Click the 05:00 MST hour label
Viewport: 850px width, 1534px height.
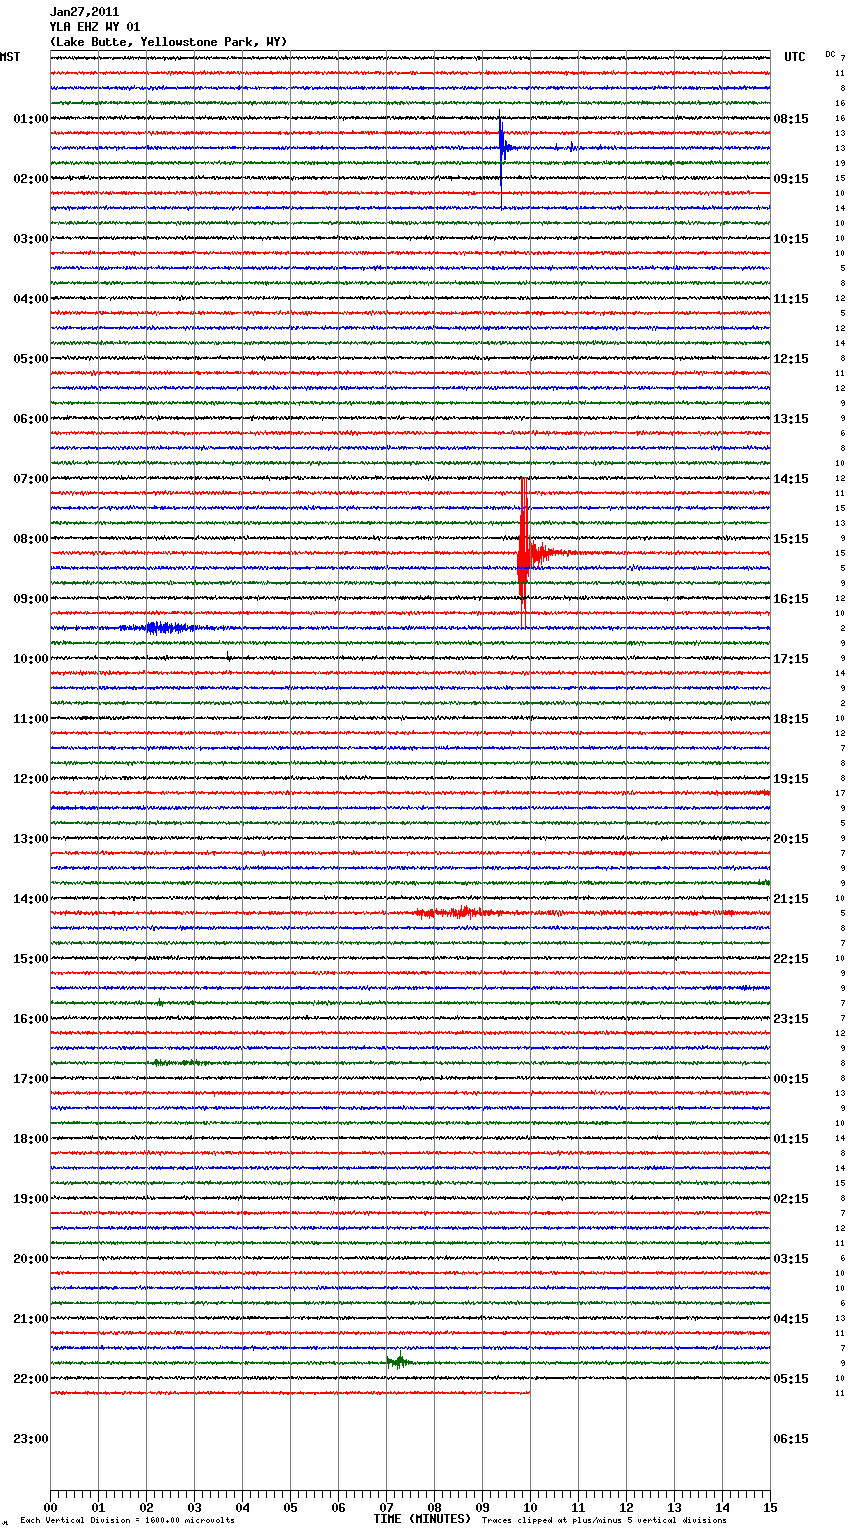(x=31, y=359)
